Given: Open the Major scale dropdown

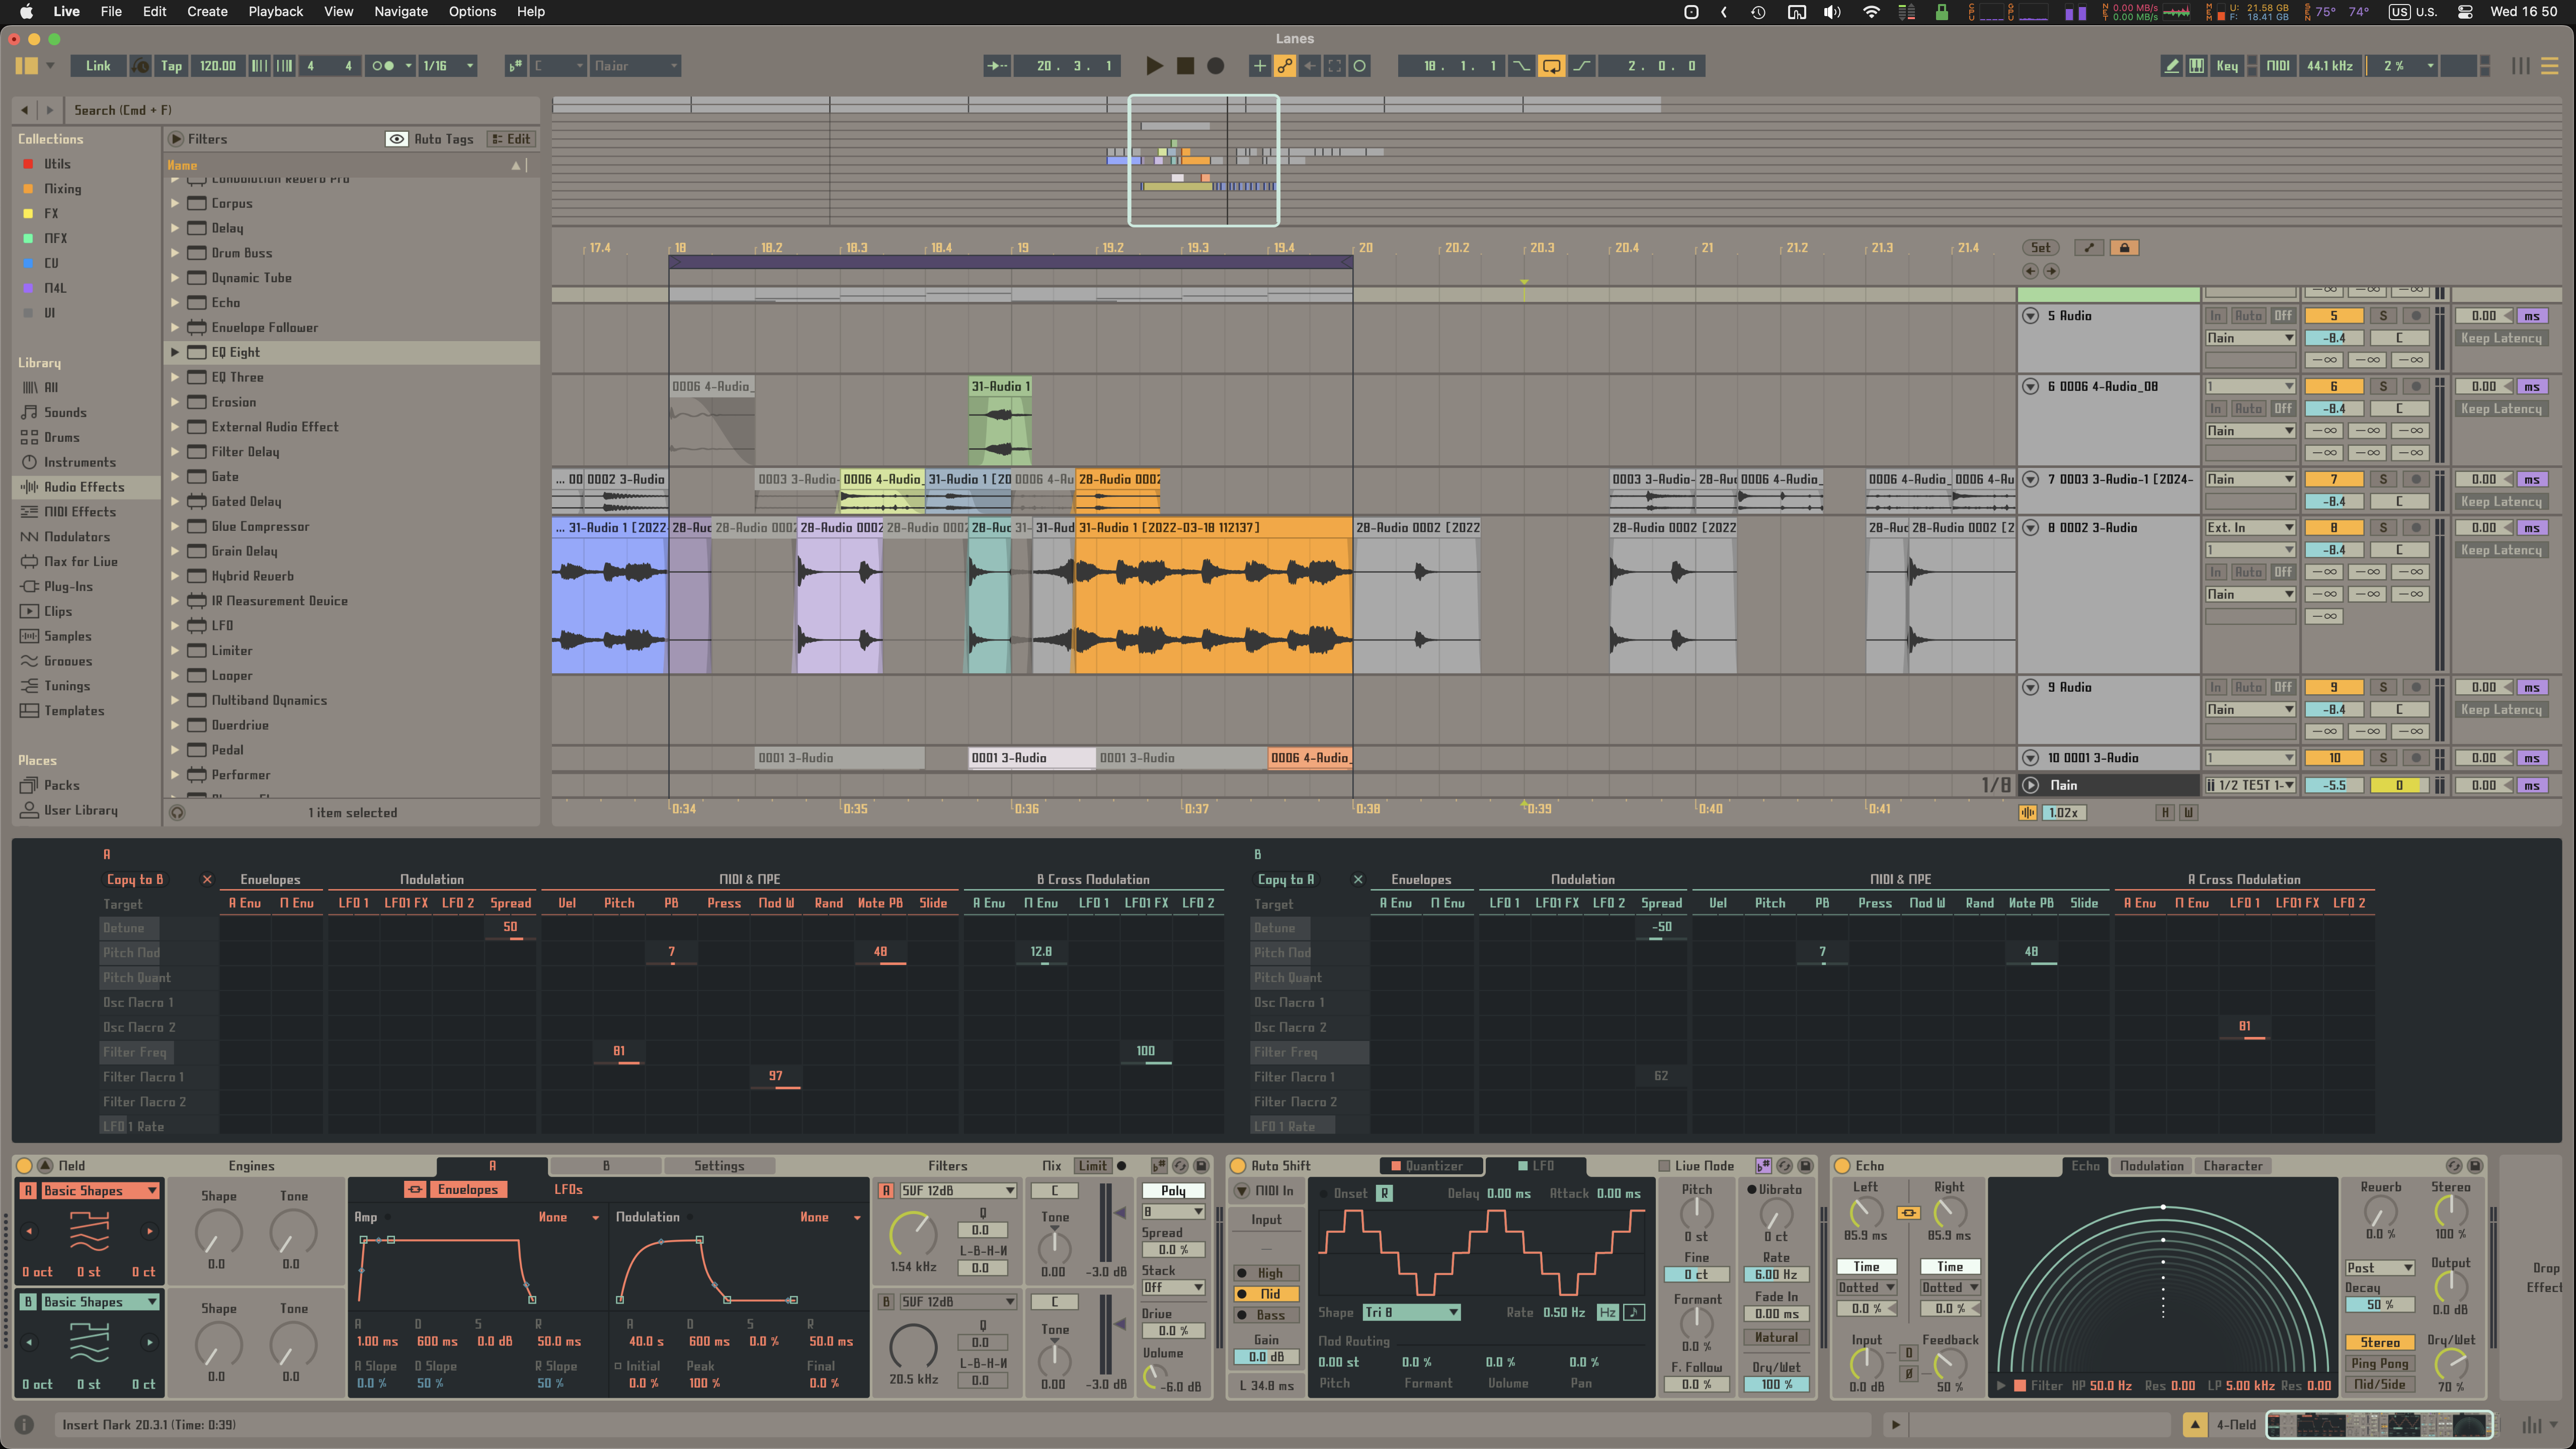Looking at the screenshot, I should tap(635, 66).
